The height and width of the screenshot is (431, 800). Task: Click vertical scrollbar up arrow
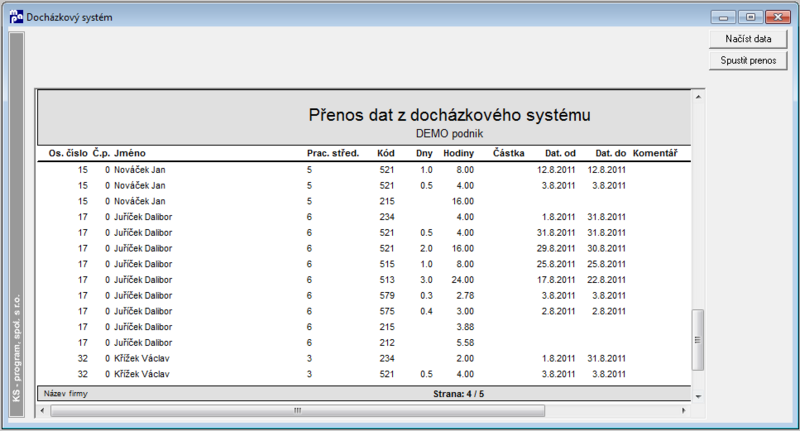pyautogui.click(x=698, y=97)
